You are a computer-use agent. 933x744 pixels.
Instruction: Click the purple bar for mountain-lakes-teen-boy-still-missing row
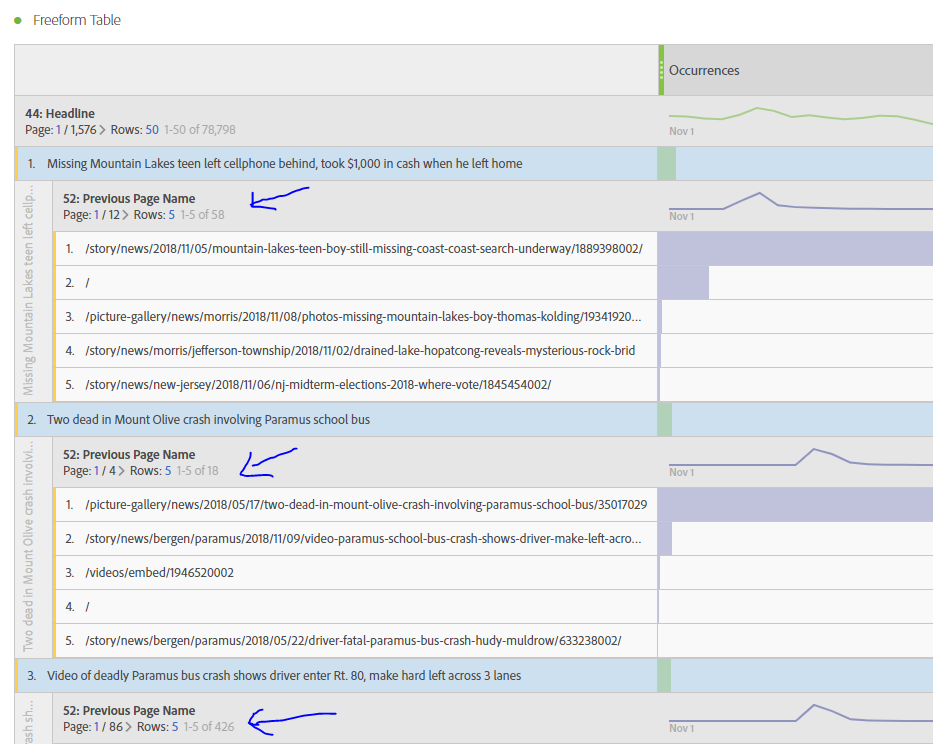(796, 249)
